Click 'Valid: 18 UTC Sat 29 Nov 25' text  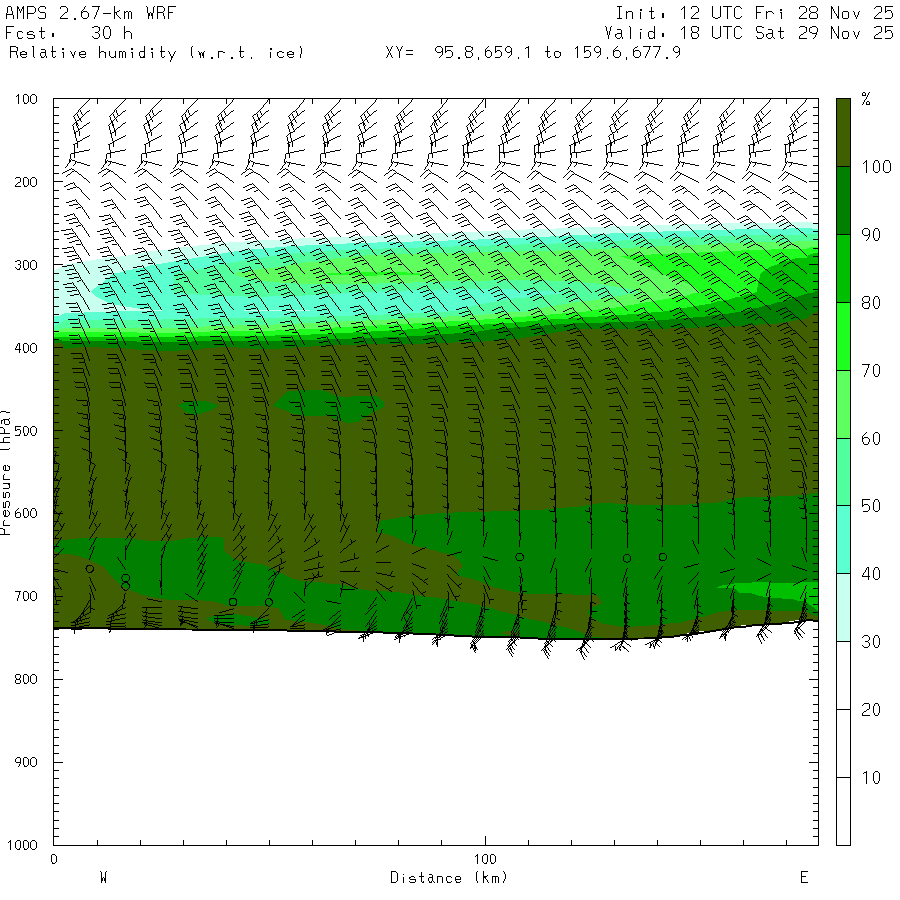coord(748,33)
